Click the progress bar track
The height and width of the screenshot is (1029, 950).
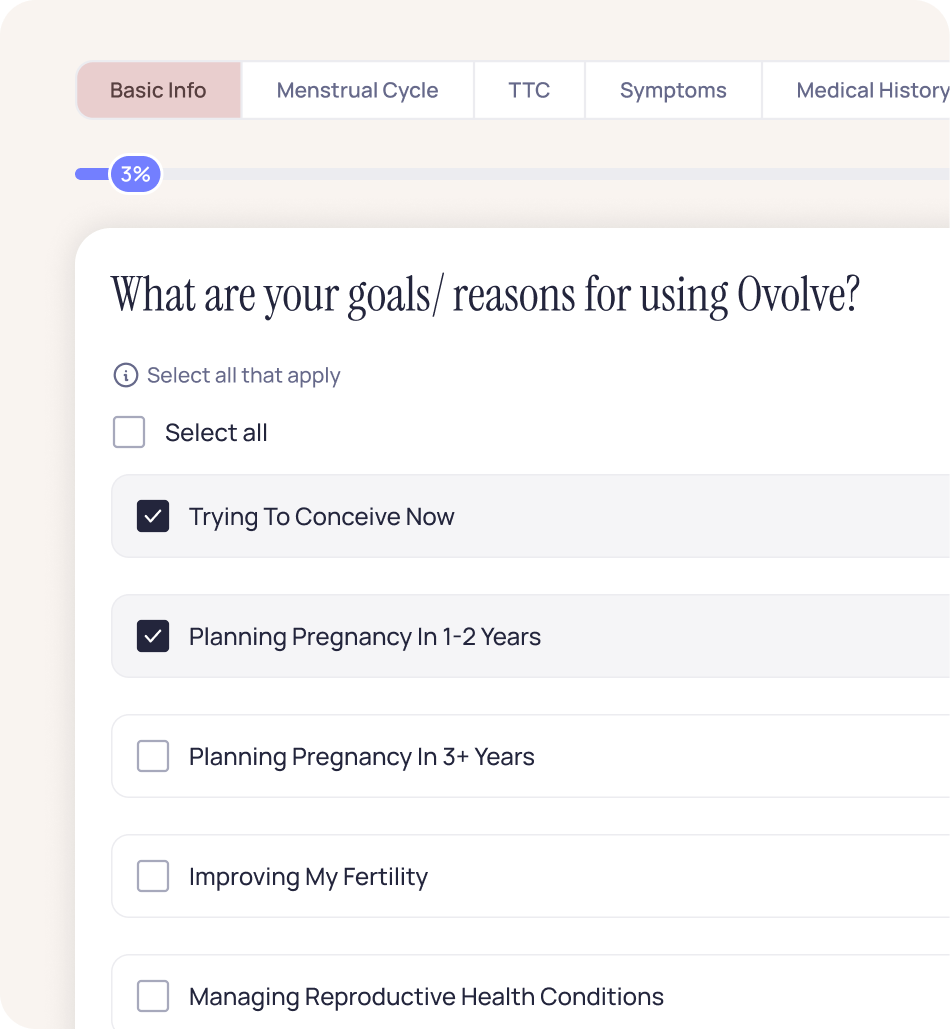(550, 175)
